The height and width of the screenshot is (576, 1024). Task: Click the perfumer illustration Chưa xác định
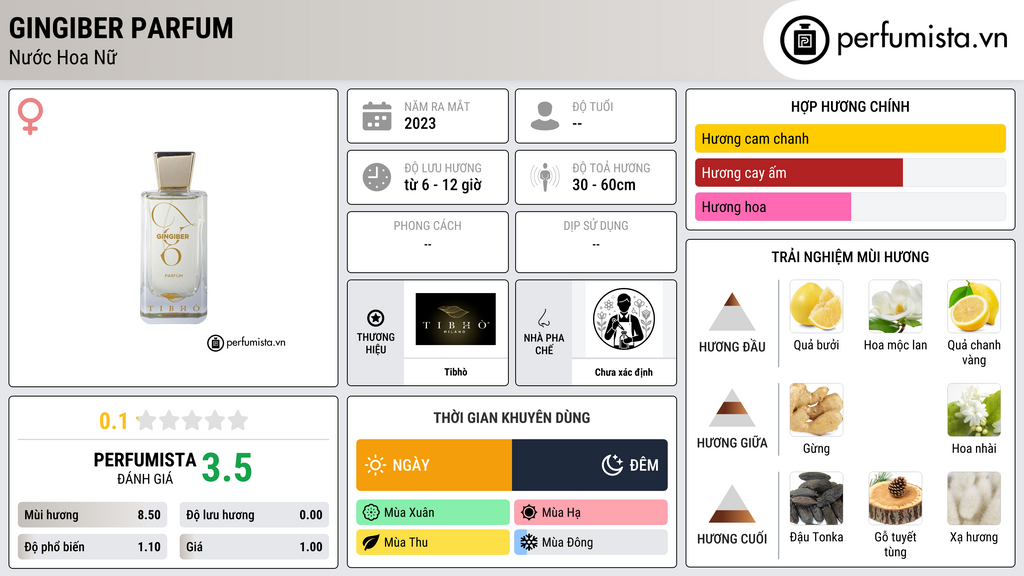(x=624, y=319)
